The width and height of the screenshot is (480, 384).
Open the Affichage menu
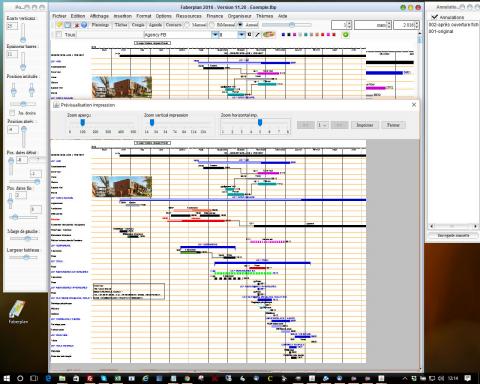tap(99, 16)
